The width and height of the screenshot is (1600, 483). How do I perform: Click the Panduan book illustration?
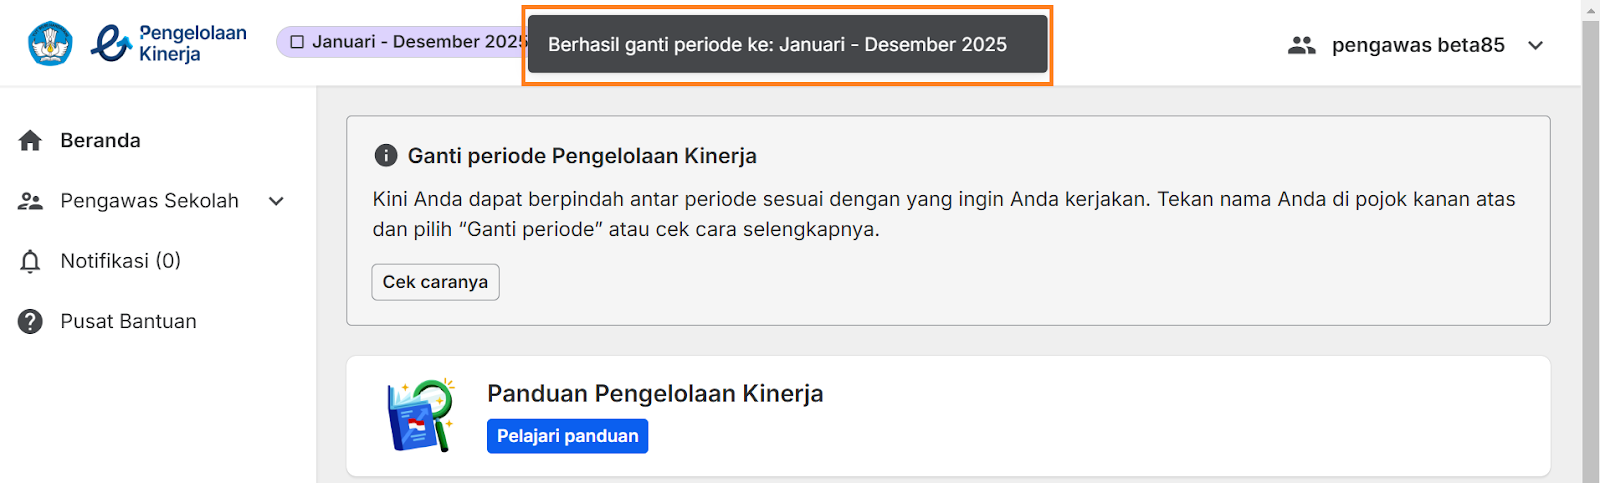coord(421,415)
